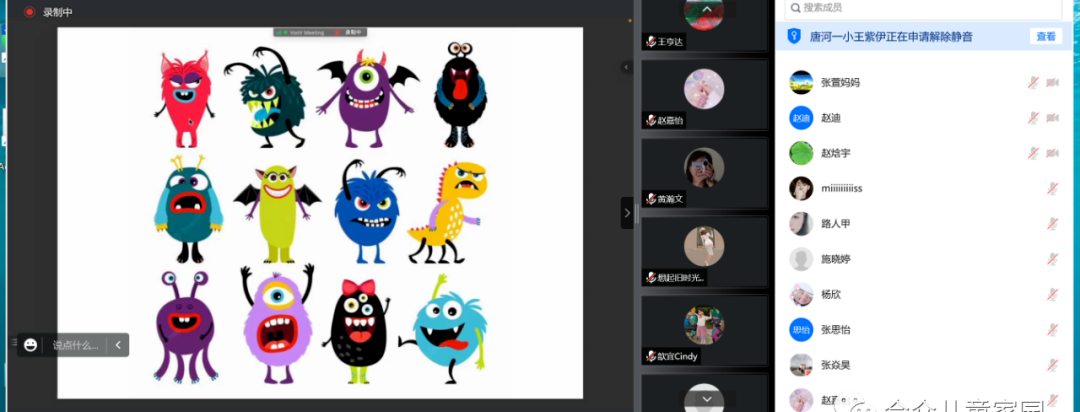Click member name 张萱妈妈

840,83
